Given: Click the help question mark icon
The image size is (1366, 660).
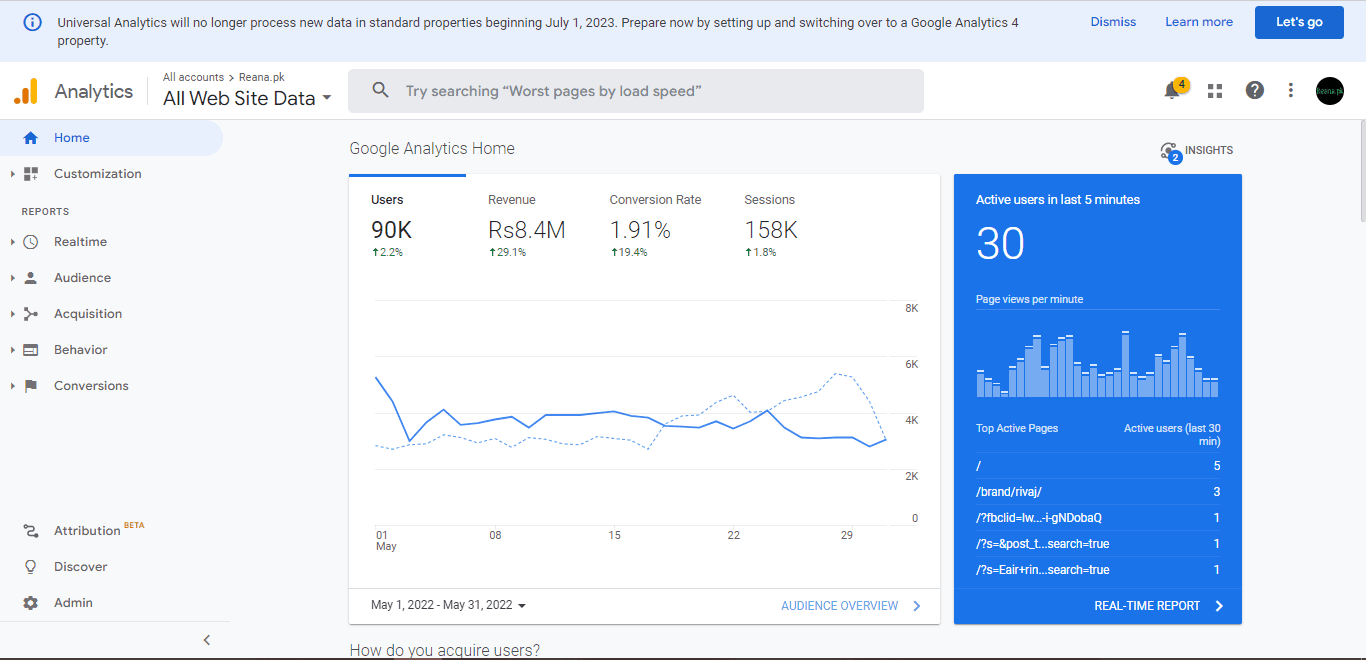Looking at the screenshot, I should (x=1255, y=91).
